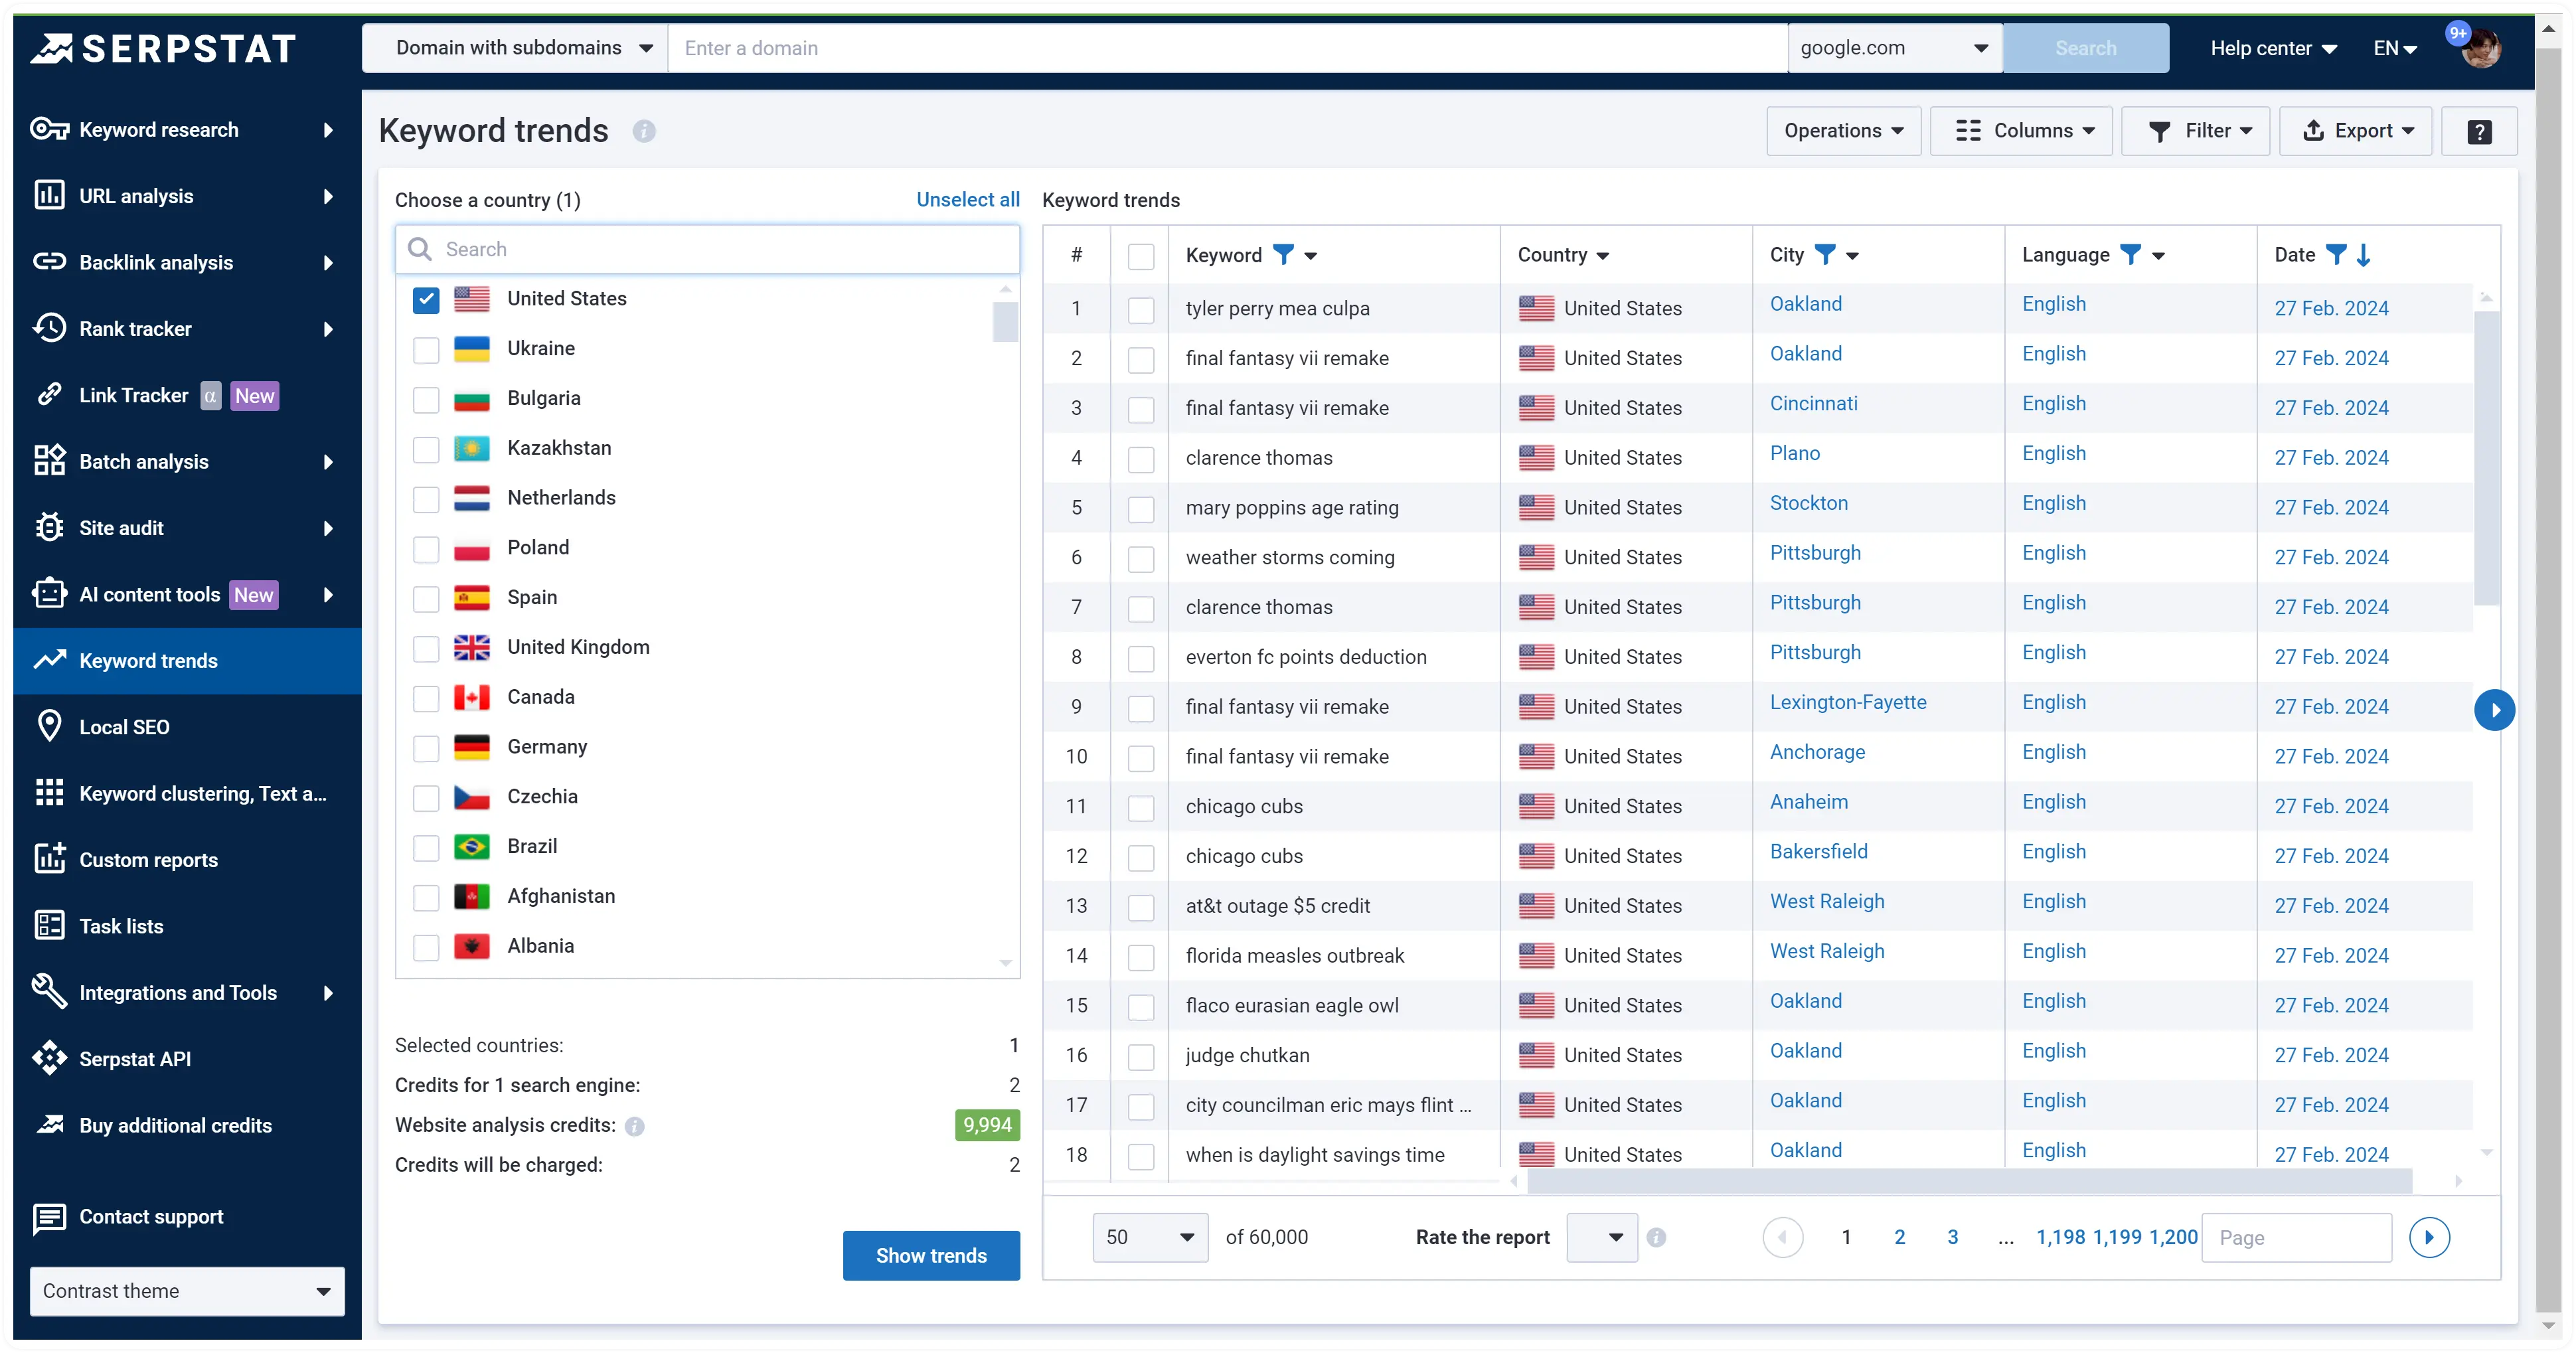2576x1353 pixels.
Task: Select the 'tyler perry mea culpa' row checkbox
Action: click(x=1141, y=309)
